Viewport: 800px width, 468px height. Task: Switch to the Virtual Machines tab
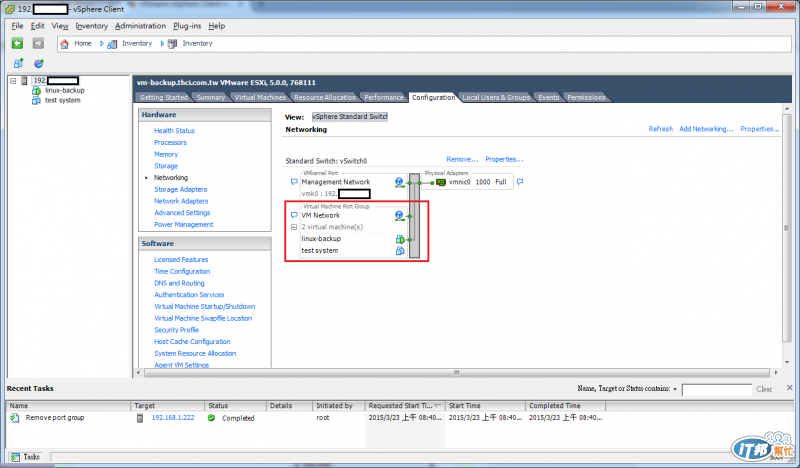tap(260, 97)
